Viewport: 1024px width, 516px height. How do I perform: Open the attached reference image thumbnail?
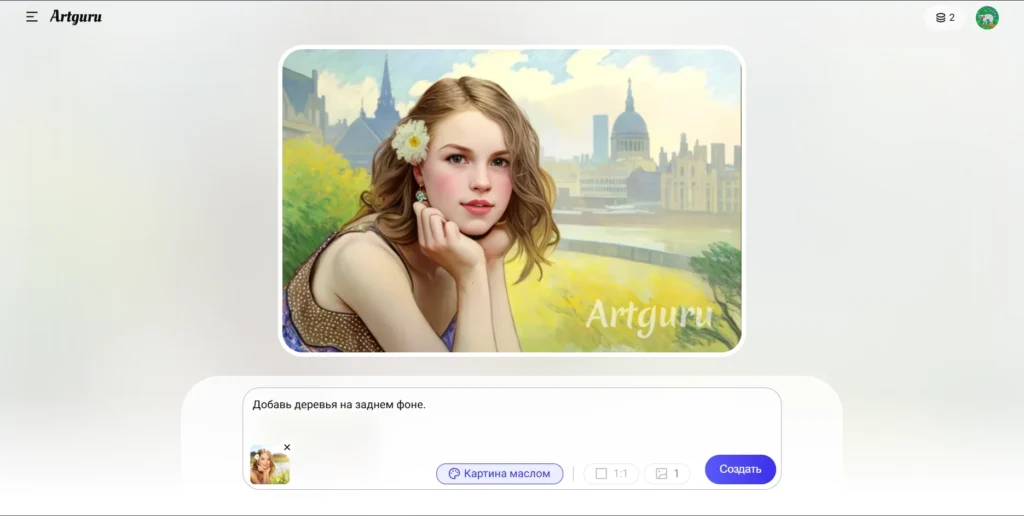(x=269, y=465)
